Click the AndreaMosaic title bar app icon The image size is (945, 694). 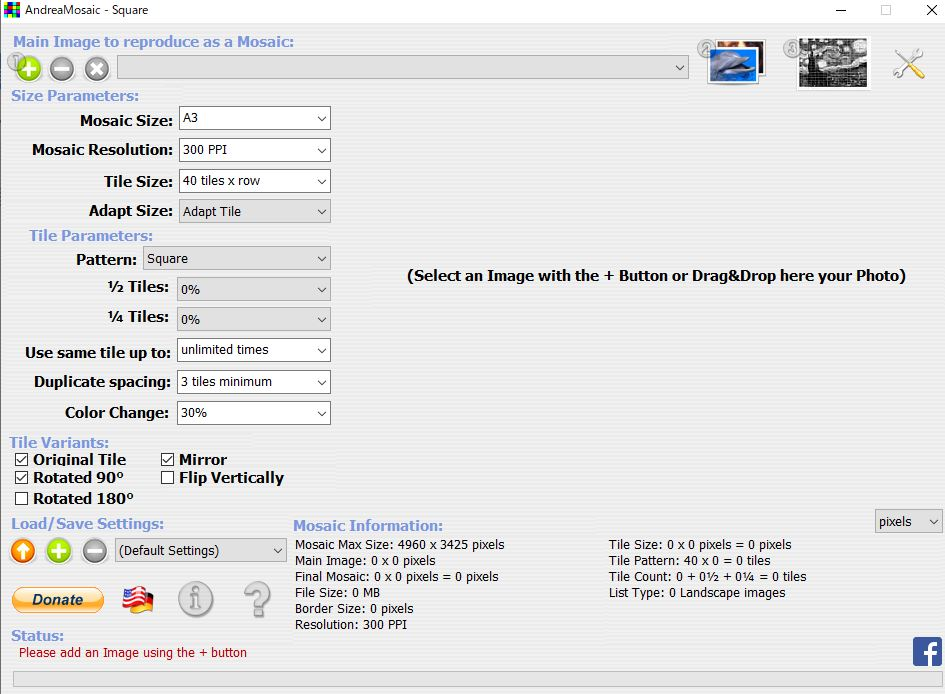11,10
